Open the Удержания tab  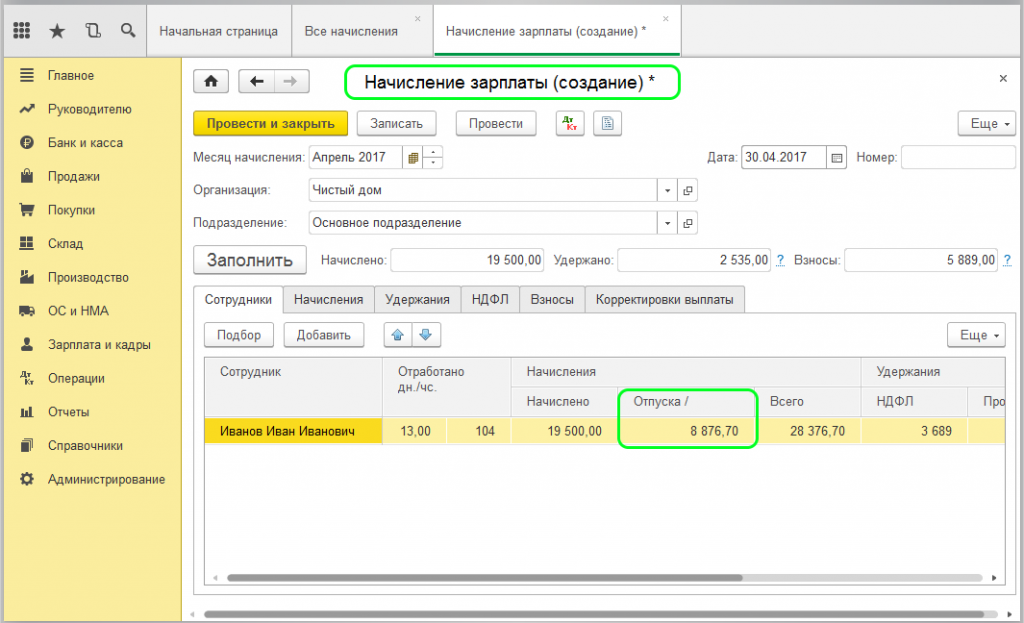point(418,299)
